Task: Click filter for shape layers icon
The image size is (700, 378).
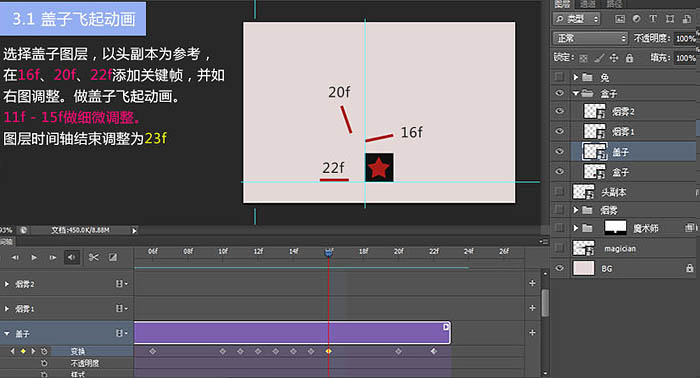Action: [x=670, y=19]
